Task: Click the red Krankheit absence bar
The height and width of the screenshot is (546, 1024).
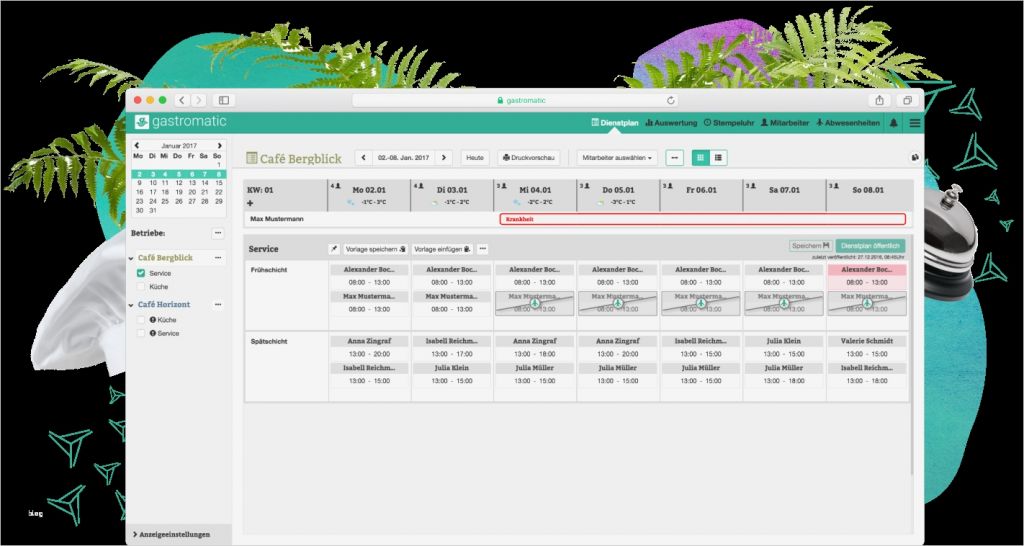Action: point(702,219)
